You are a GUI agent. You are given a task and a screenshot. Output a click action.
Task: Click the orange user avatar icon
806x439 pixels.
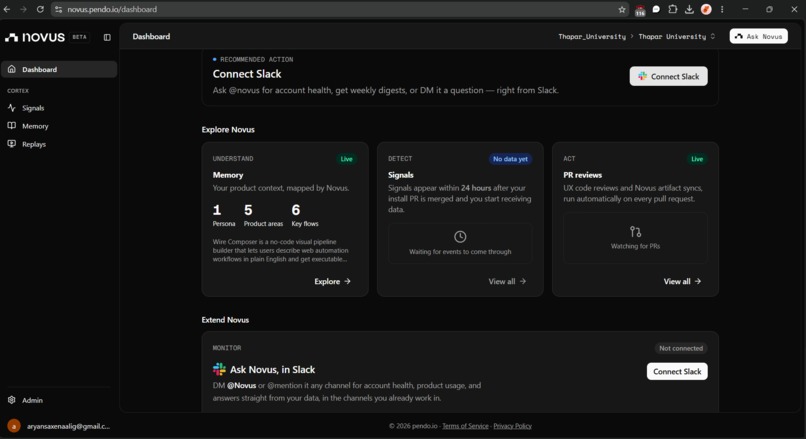(14, 426)
